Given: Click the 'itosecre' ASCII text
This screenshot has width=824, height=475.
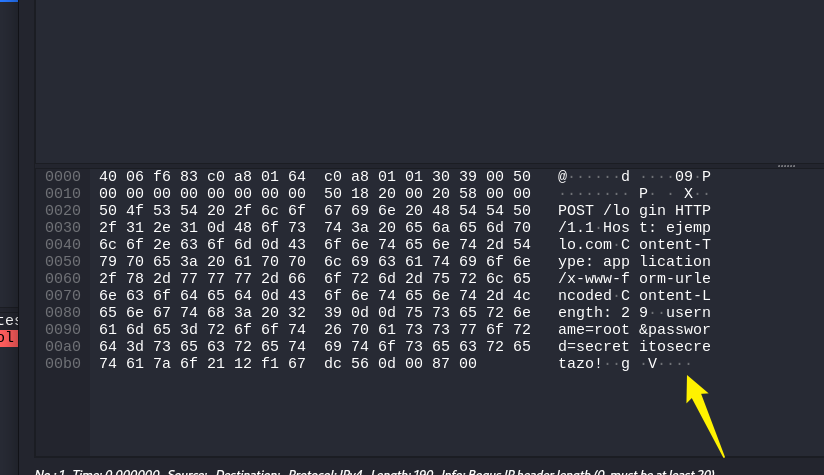Looking at the screenshot, I should 675,347.
